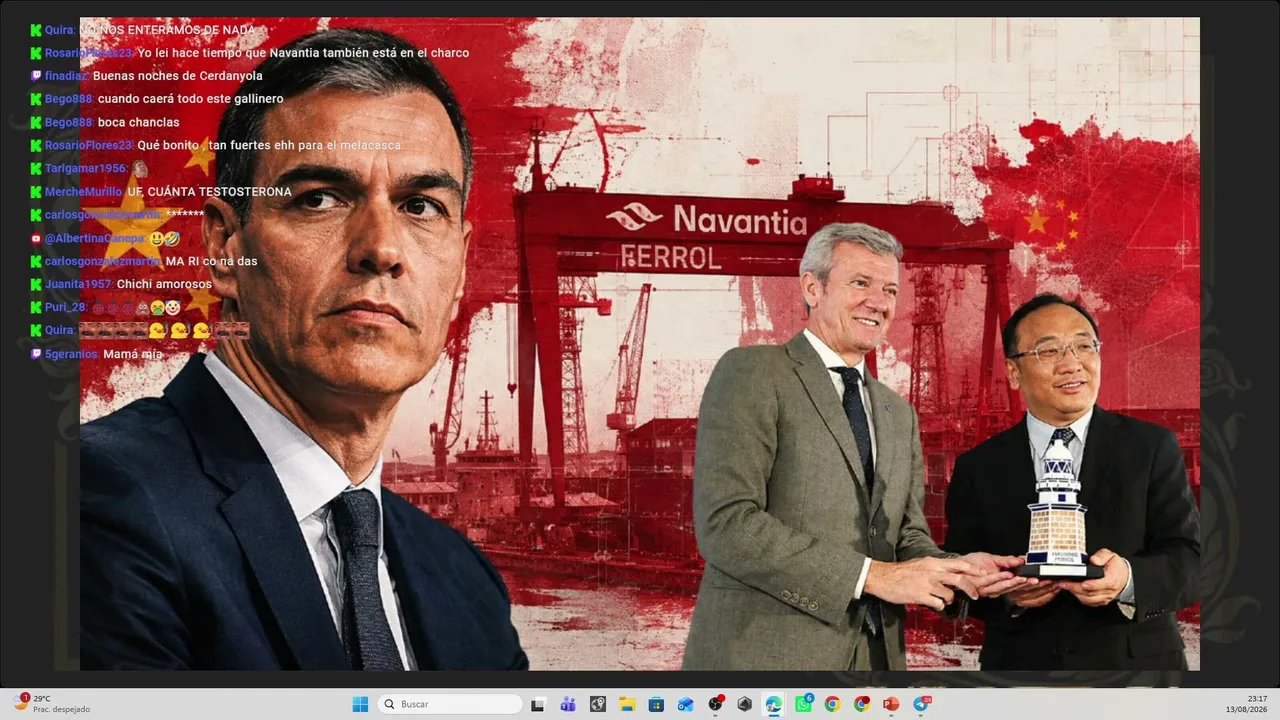Click the username Juanita1957 in chat
The height and width of the screenshot is (720, 1280).
pyautogui.click(x=78, y=284)
